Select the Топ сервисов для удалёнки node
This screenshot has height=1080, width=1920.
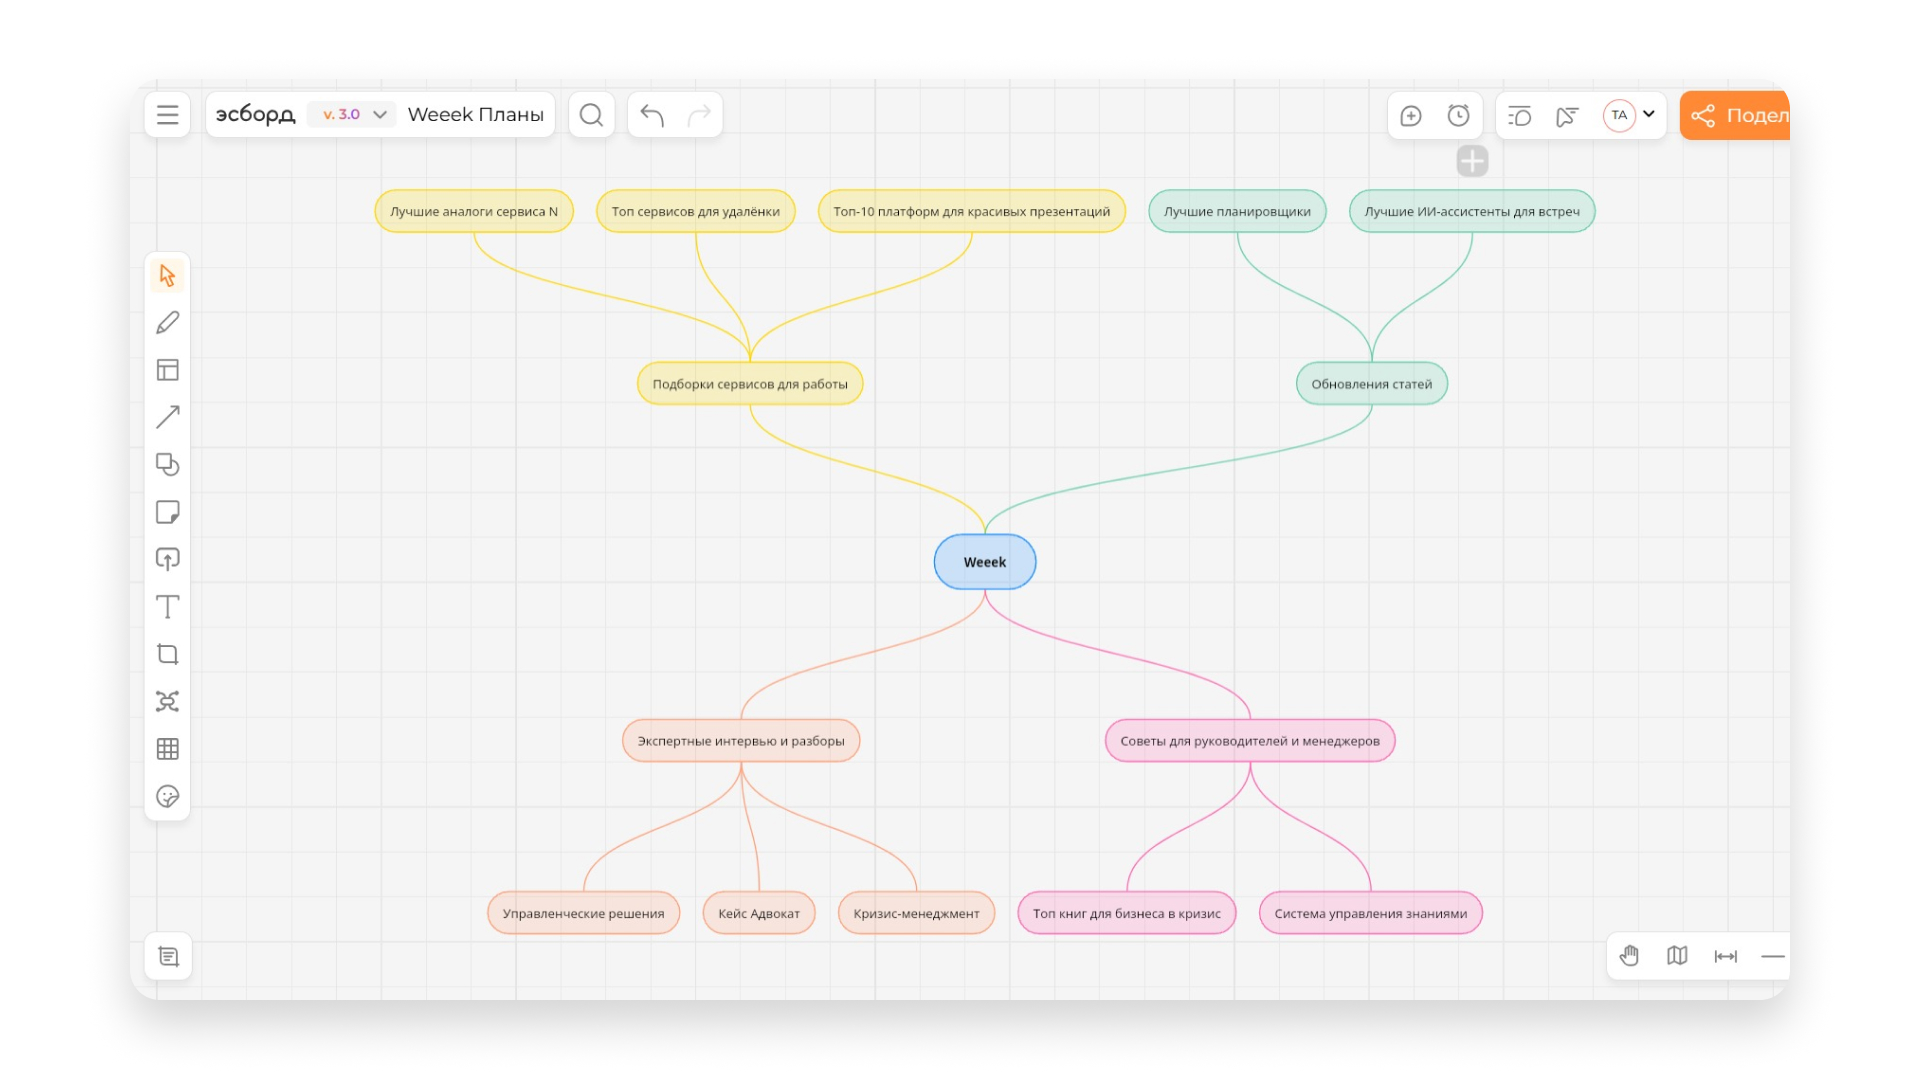[x=696, y=211]
